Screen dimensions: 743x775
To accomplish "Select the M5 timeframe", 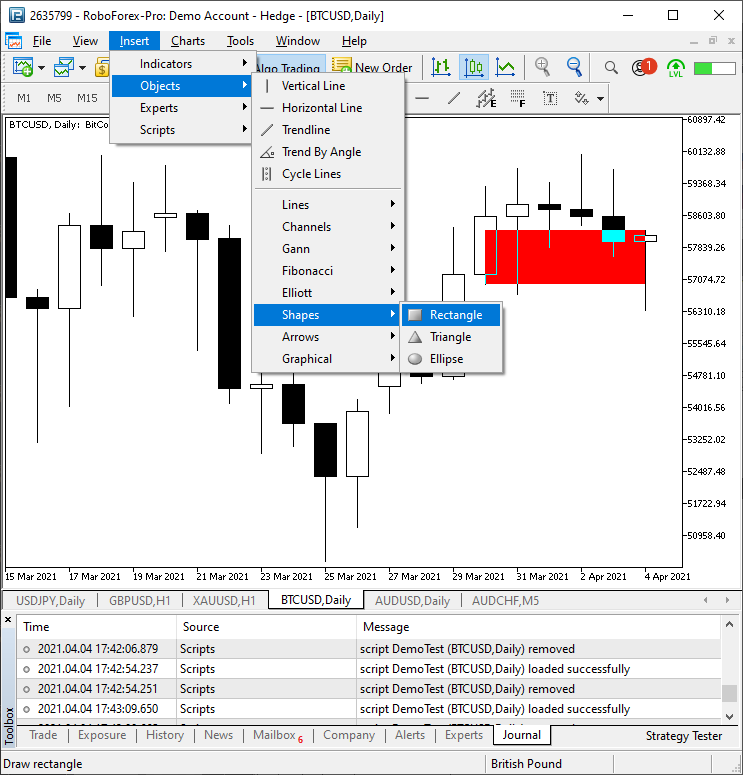I will coord(54,98).
